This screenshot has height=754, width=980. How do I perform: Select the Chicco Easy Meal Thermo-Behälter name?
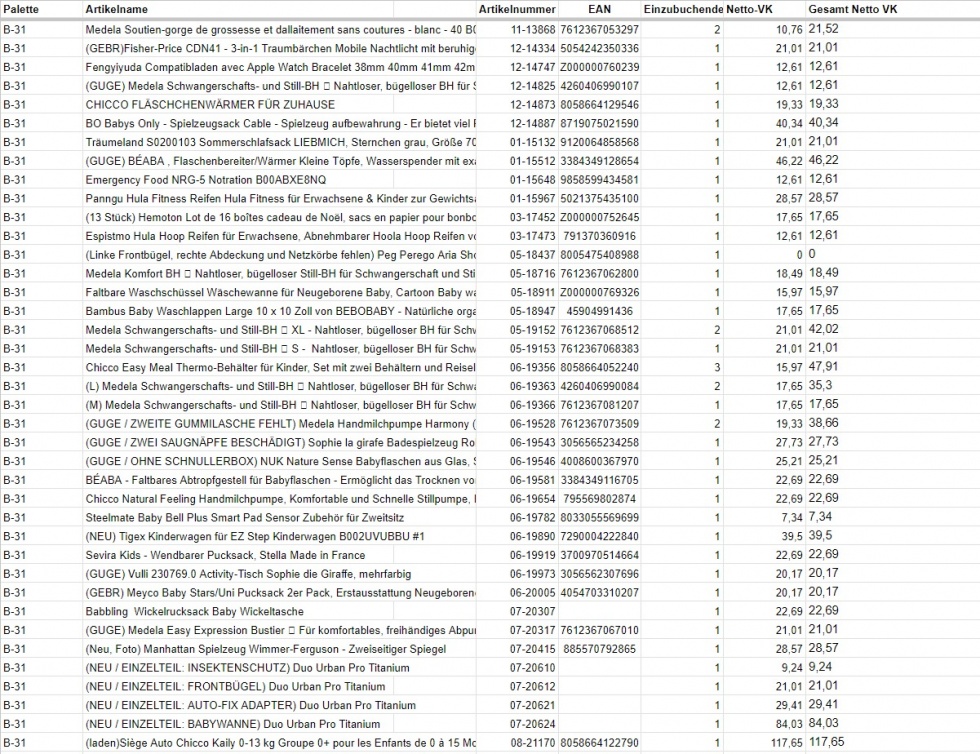(x=280, y=367)
